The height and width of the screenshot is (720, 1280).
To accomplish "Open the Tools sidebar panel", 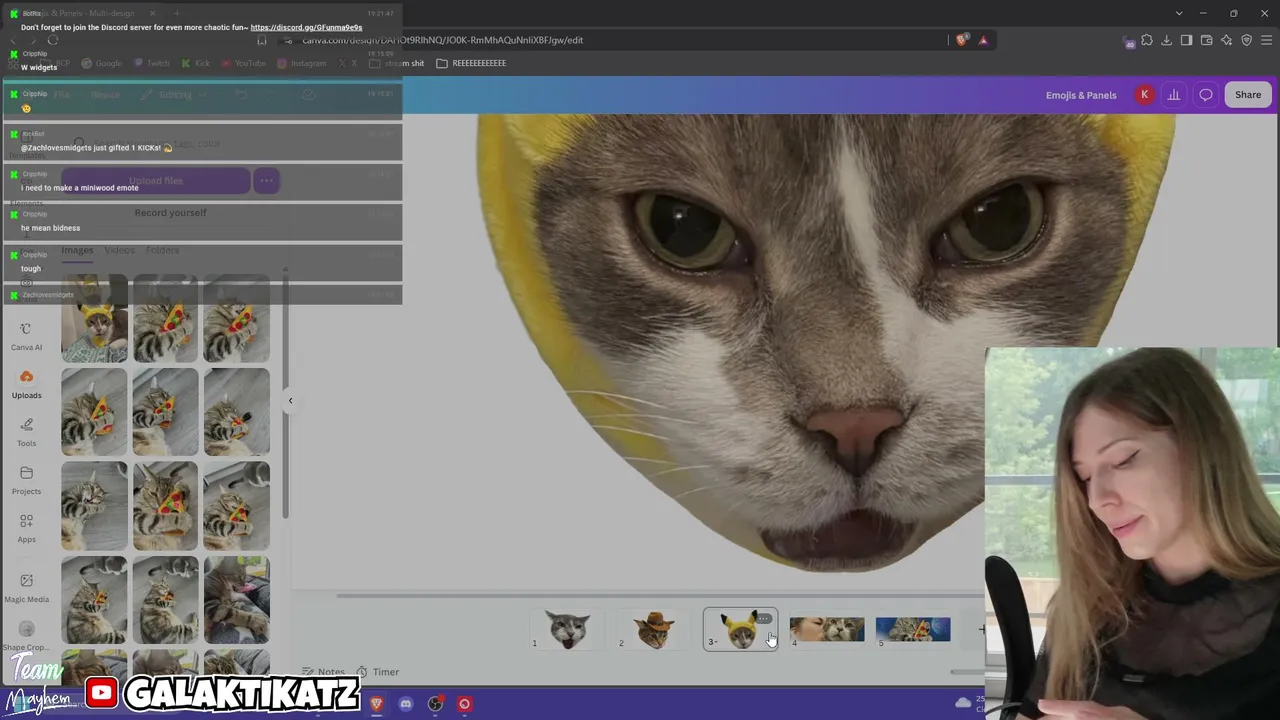I will pos(26,432).
